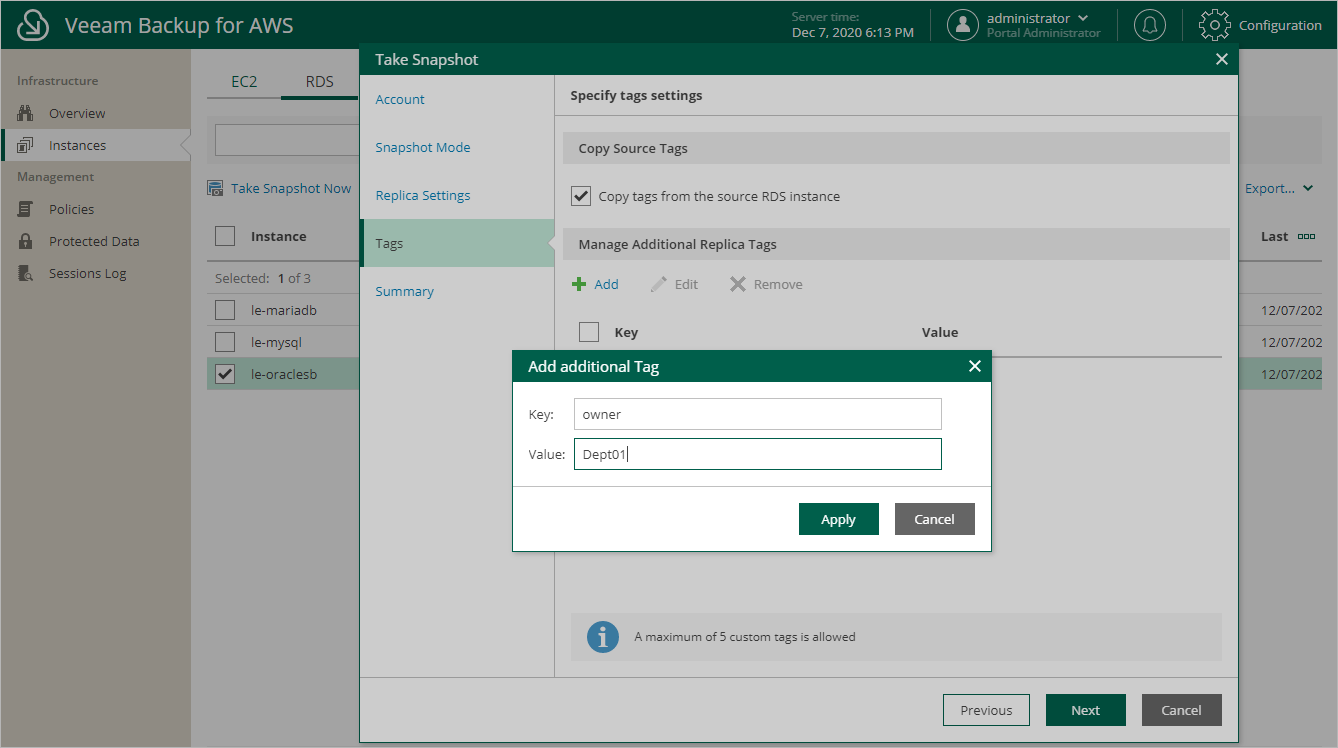The height and width of the screenshot is (748, 1338).
Task: Click the column chooser icon next to Last
Action: (x=1306, y=237)
